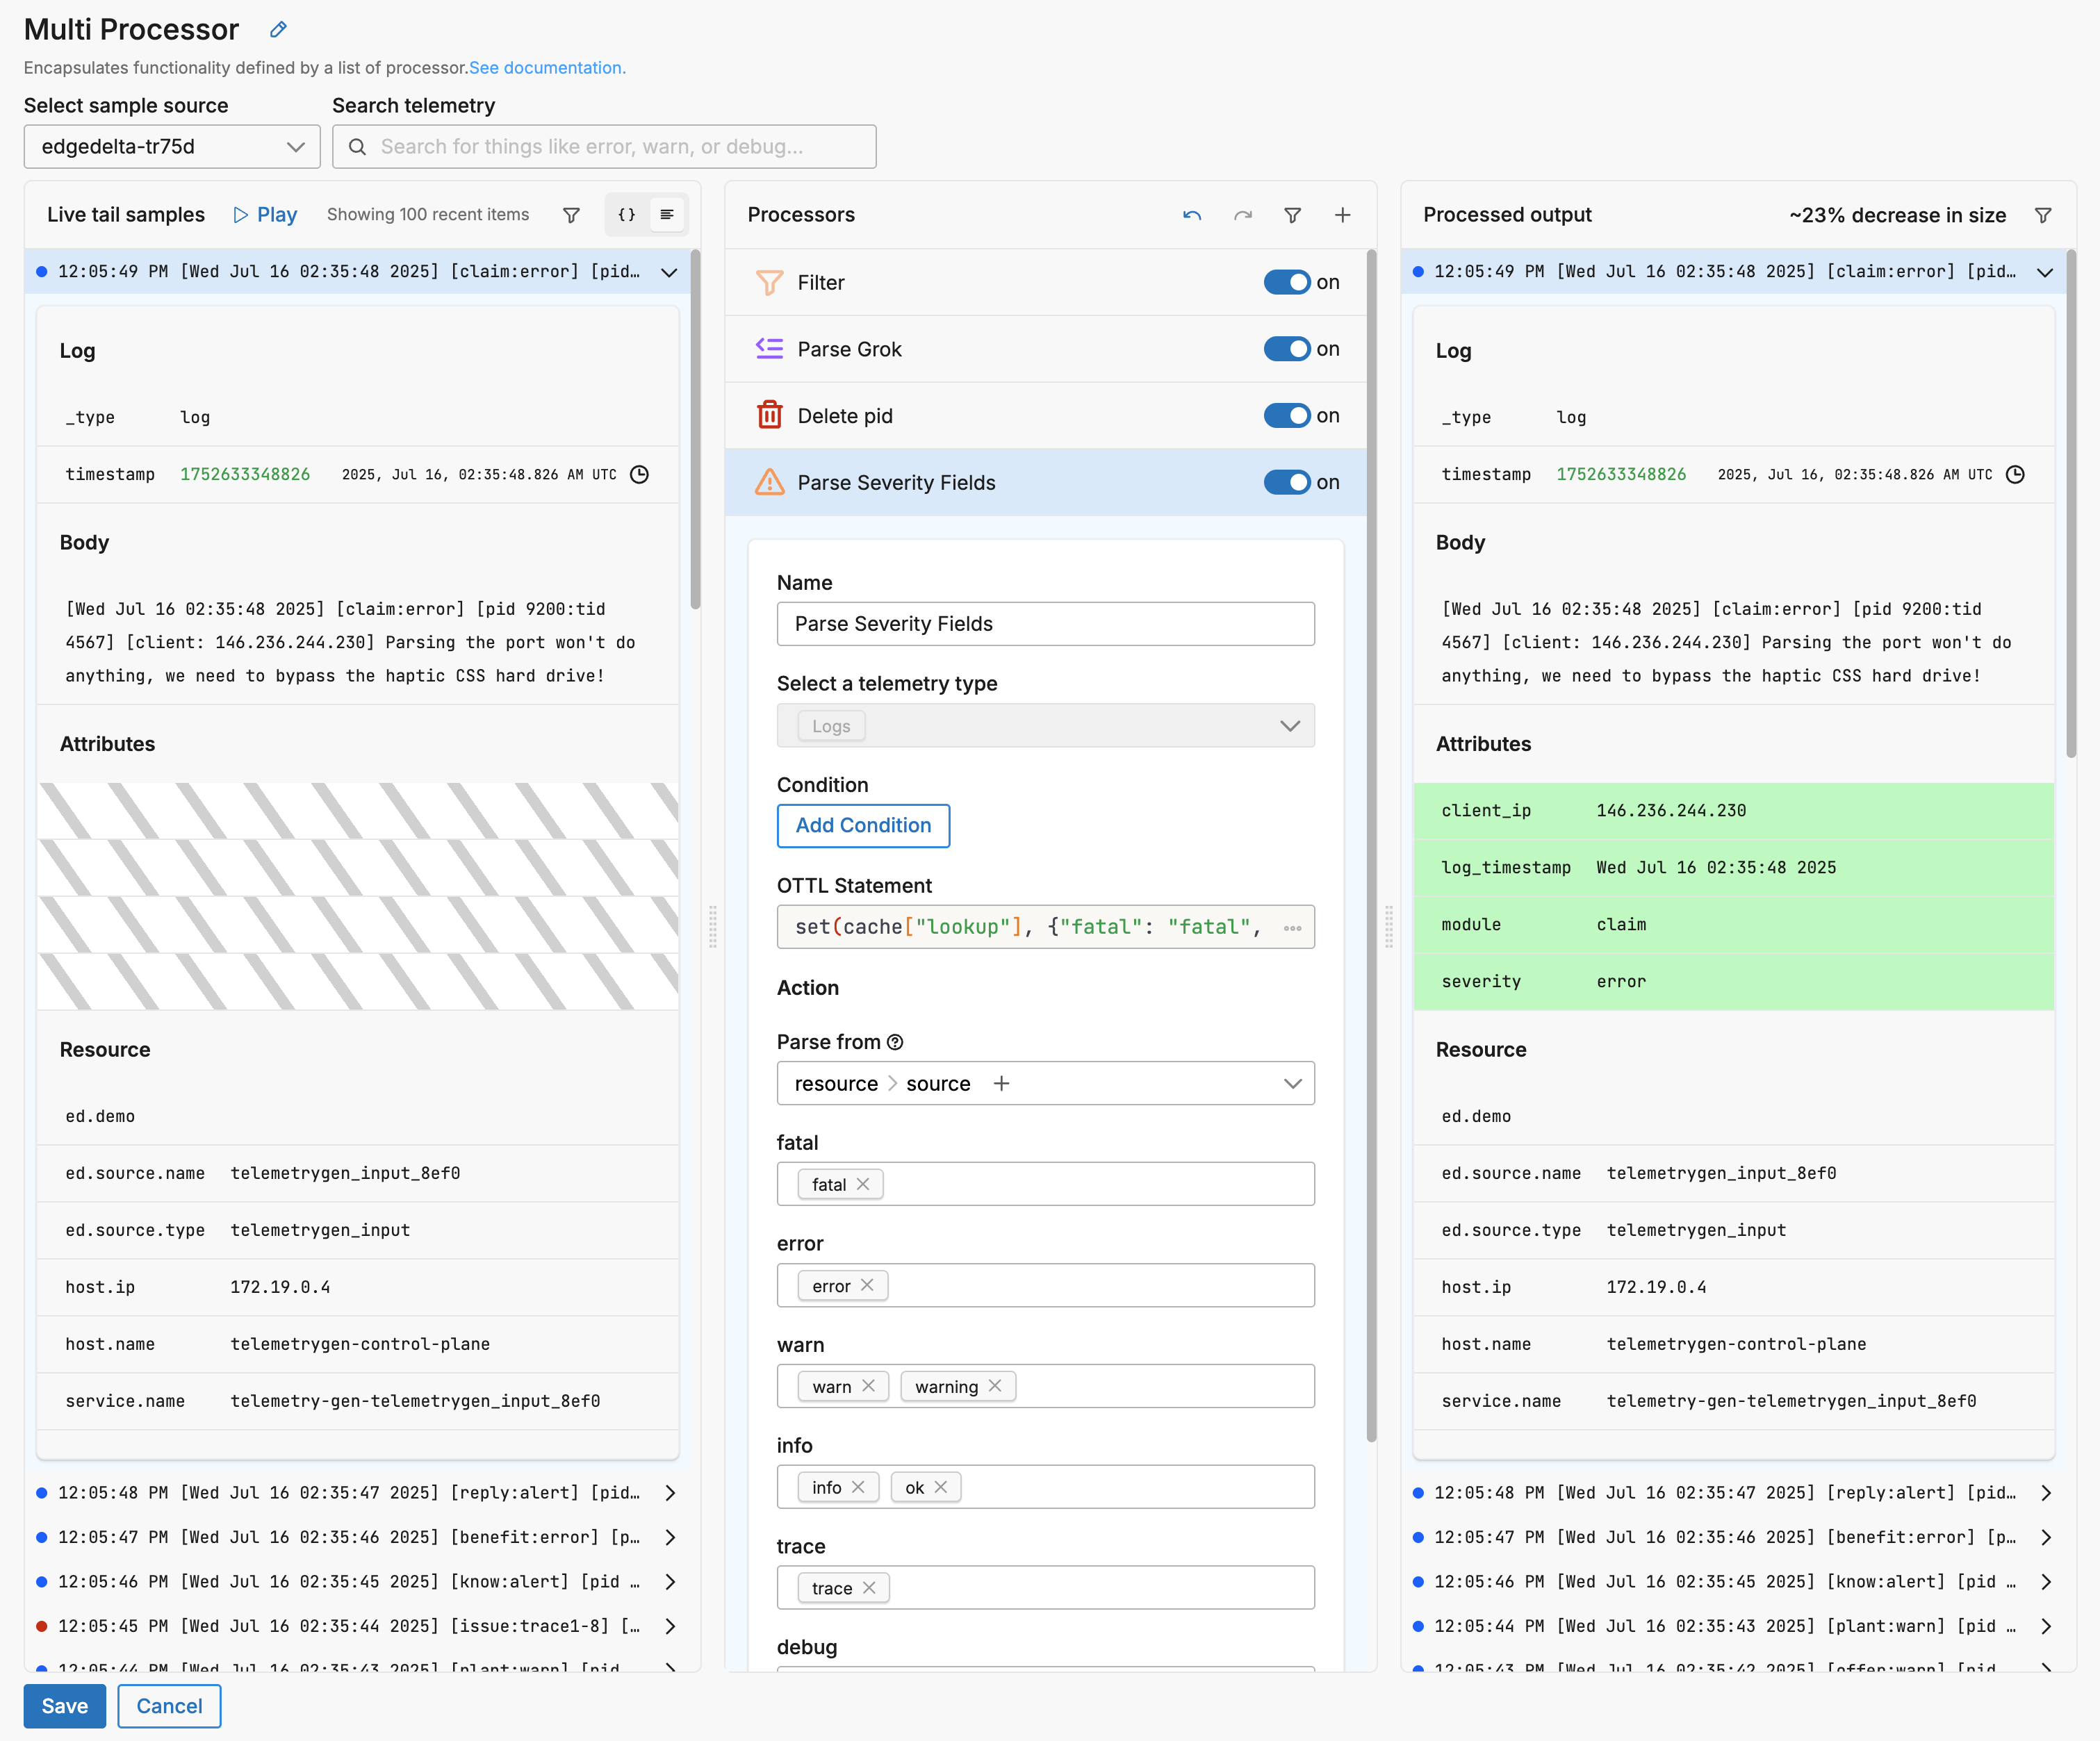Edit the Multi Processor name pencil icon

pyautogui.click(x=278, y=30)
